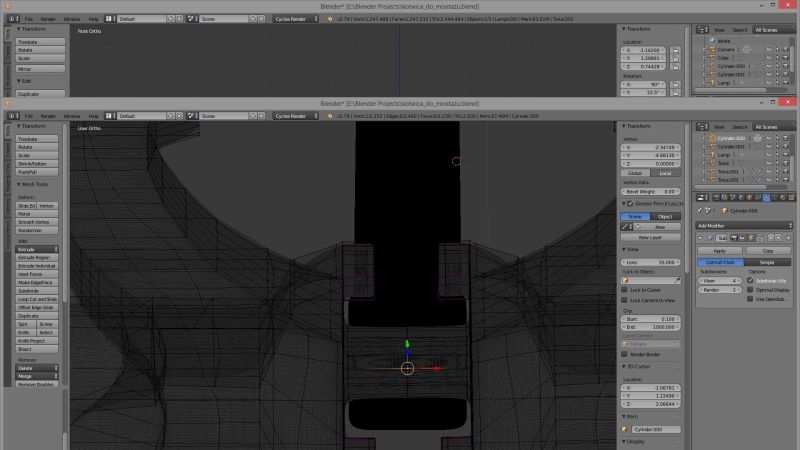Click Torus.001 mesh icon in front outliner
Viewport: 800px width, 450px height.
(x=713, y=172)
